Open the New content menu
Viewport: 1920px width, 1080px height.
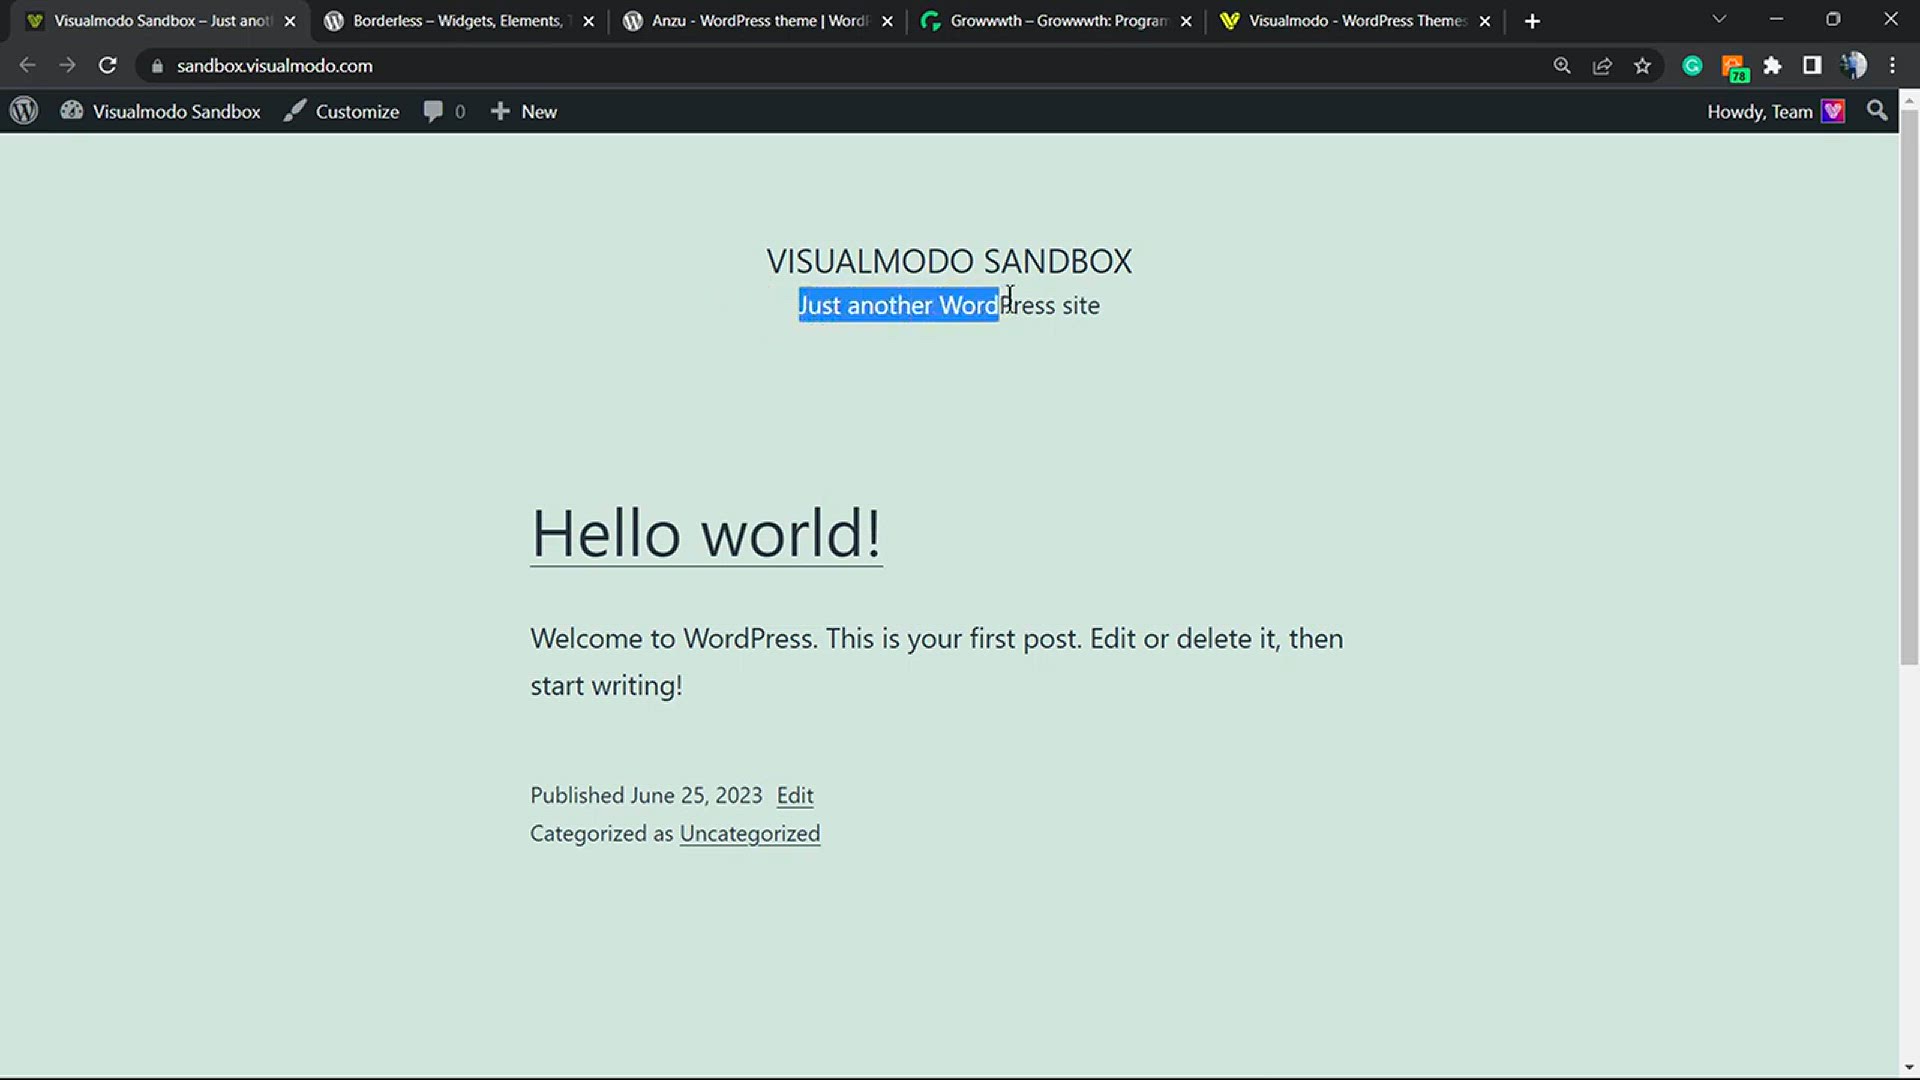click(x=523, y=111)
